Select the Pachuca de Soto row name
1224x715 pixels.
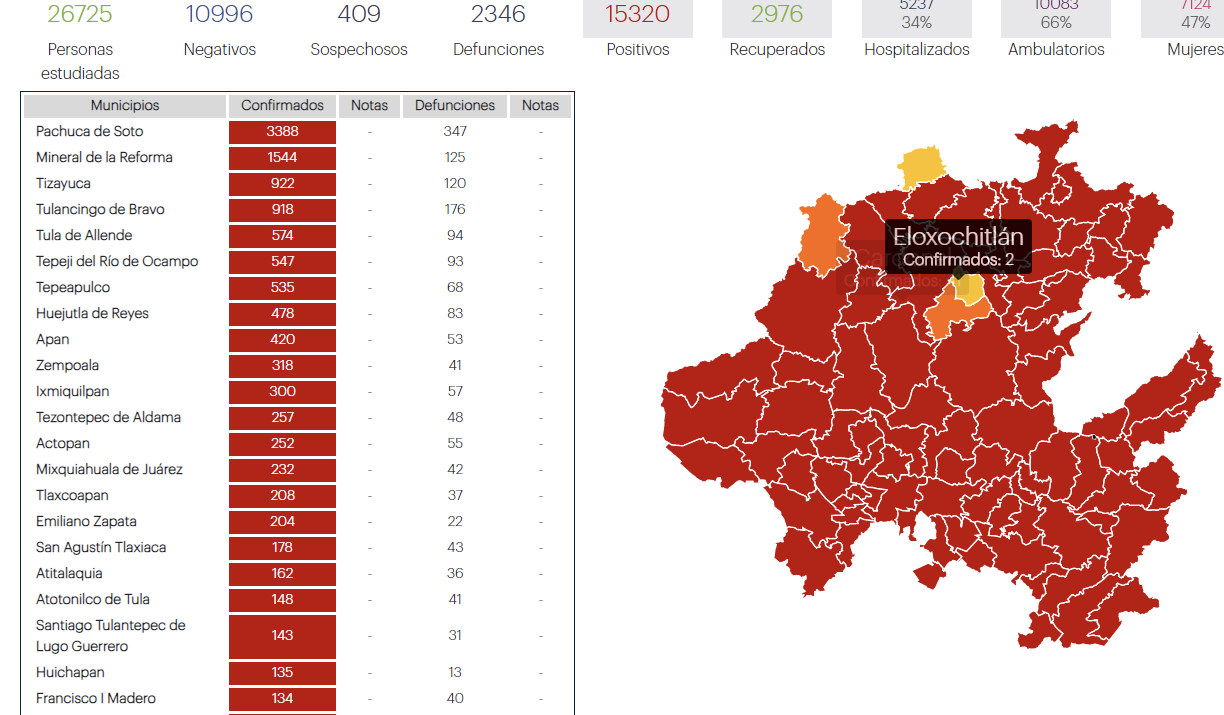coord(89,131)
